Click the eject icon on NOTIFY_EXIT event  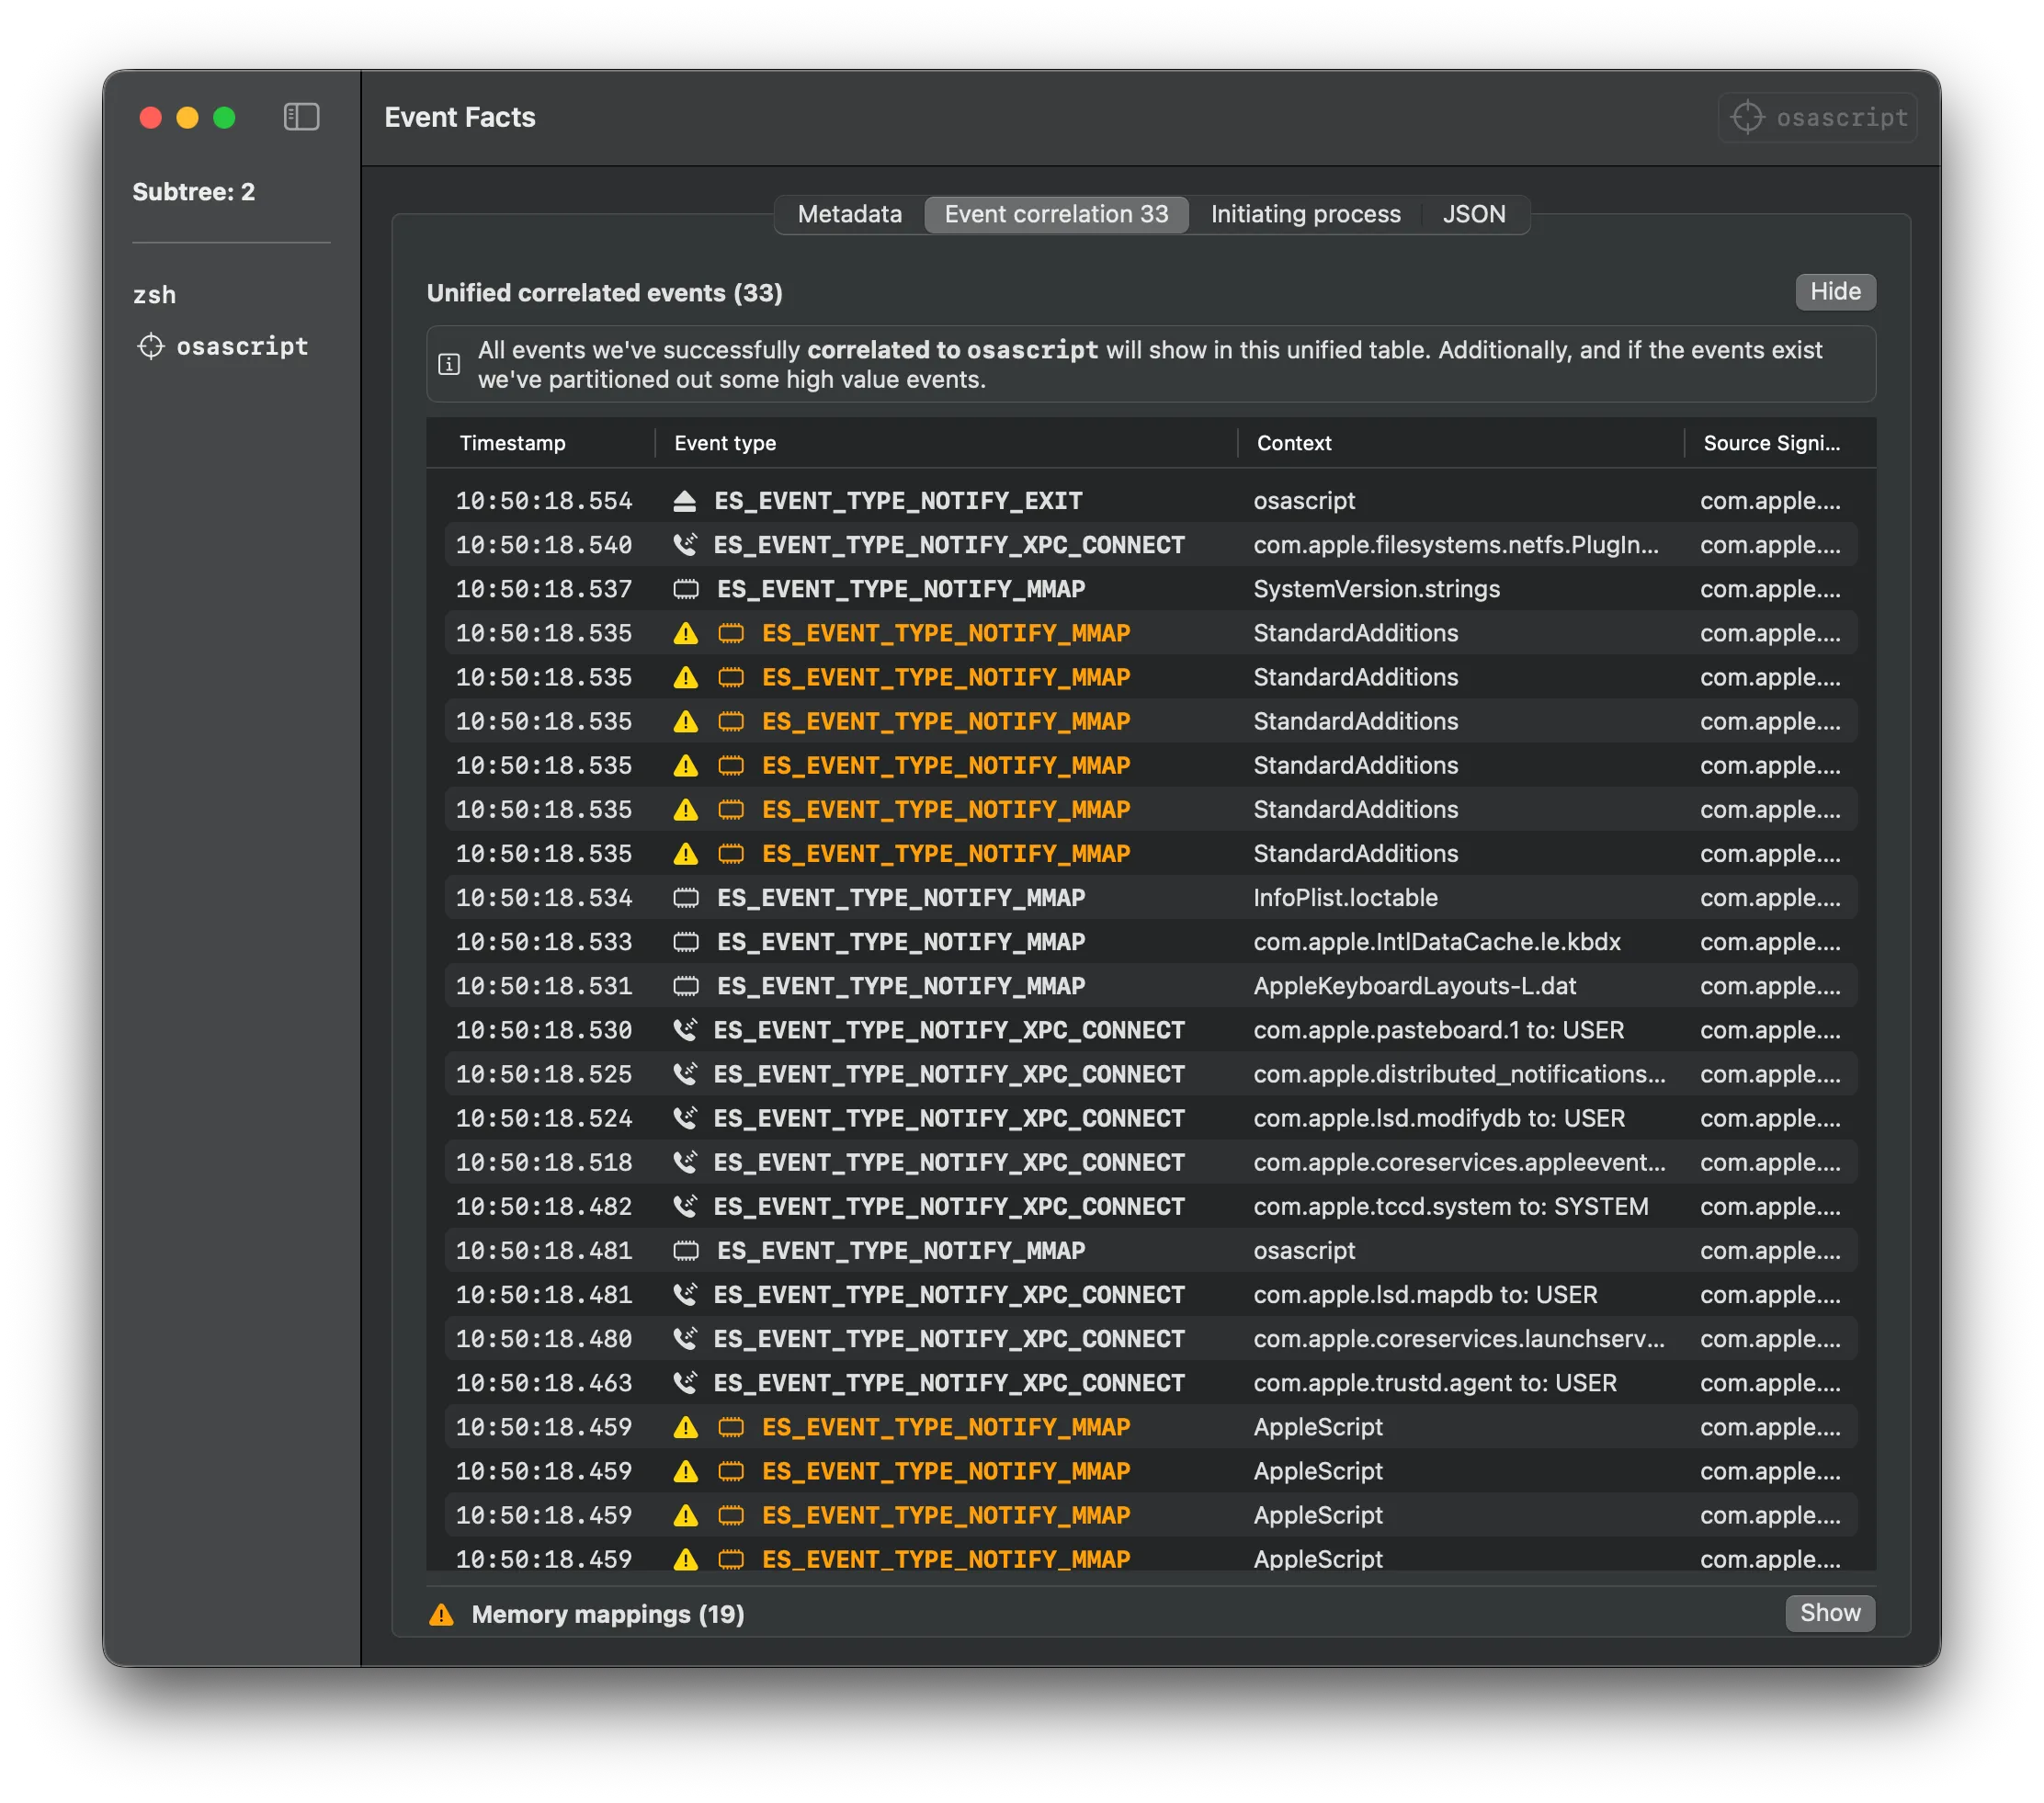click(685, 501)
